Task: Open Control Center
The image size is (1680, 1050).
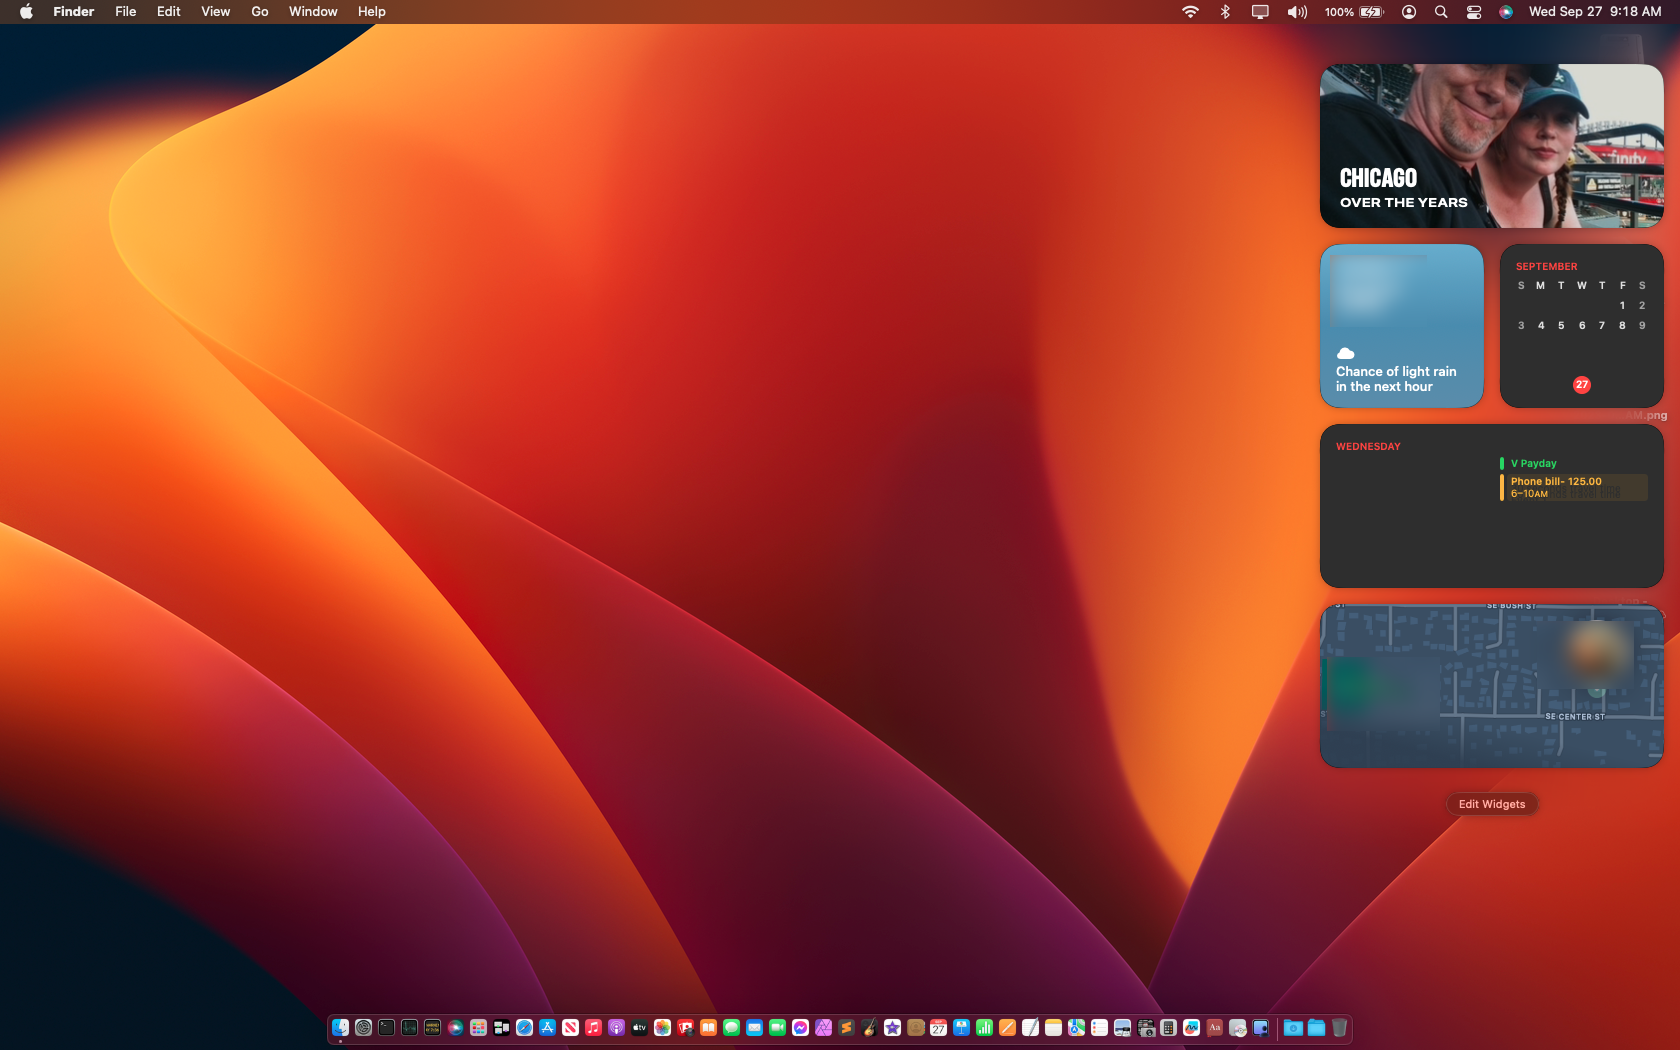Action: (1473, 11)
